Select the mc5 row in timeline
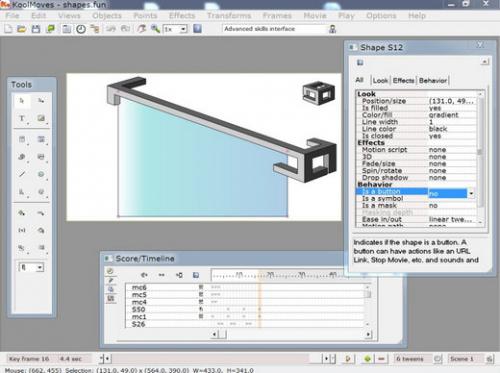Viewport: 500px width, 373px height. coord(245,295)
